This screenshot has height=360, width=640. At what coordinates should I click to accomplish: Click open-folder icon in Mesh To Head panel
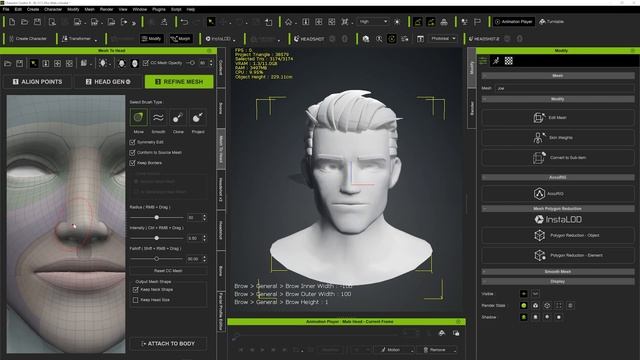click(8, 63)
